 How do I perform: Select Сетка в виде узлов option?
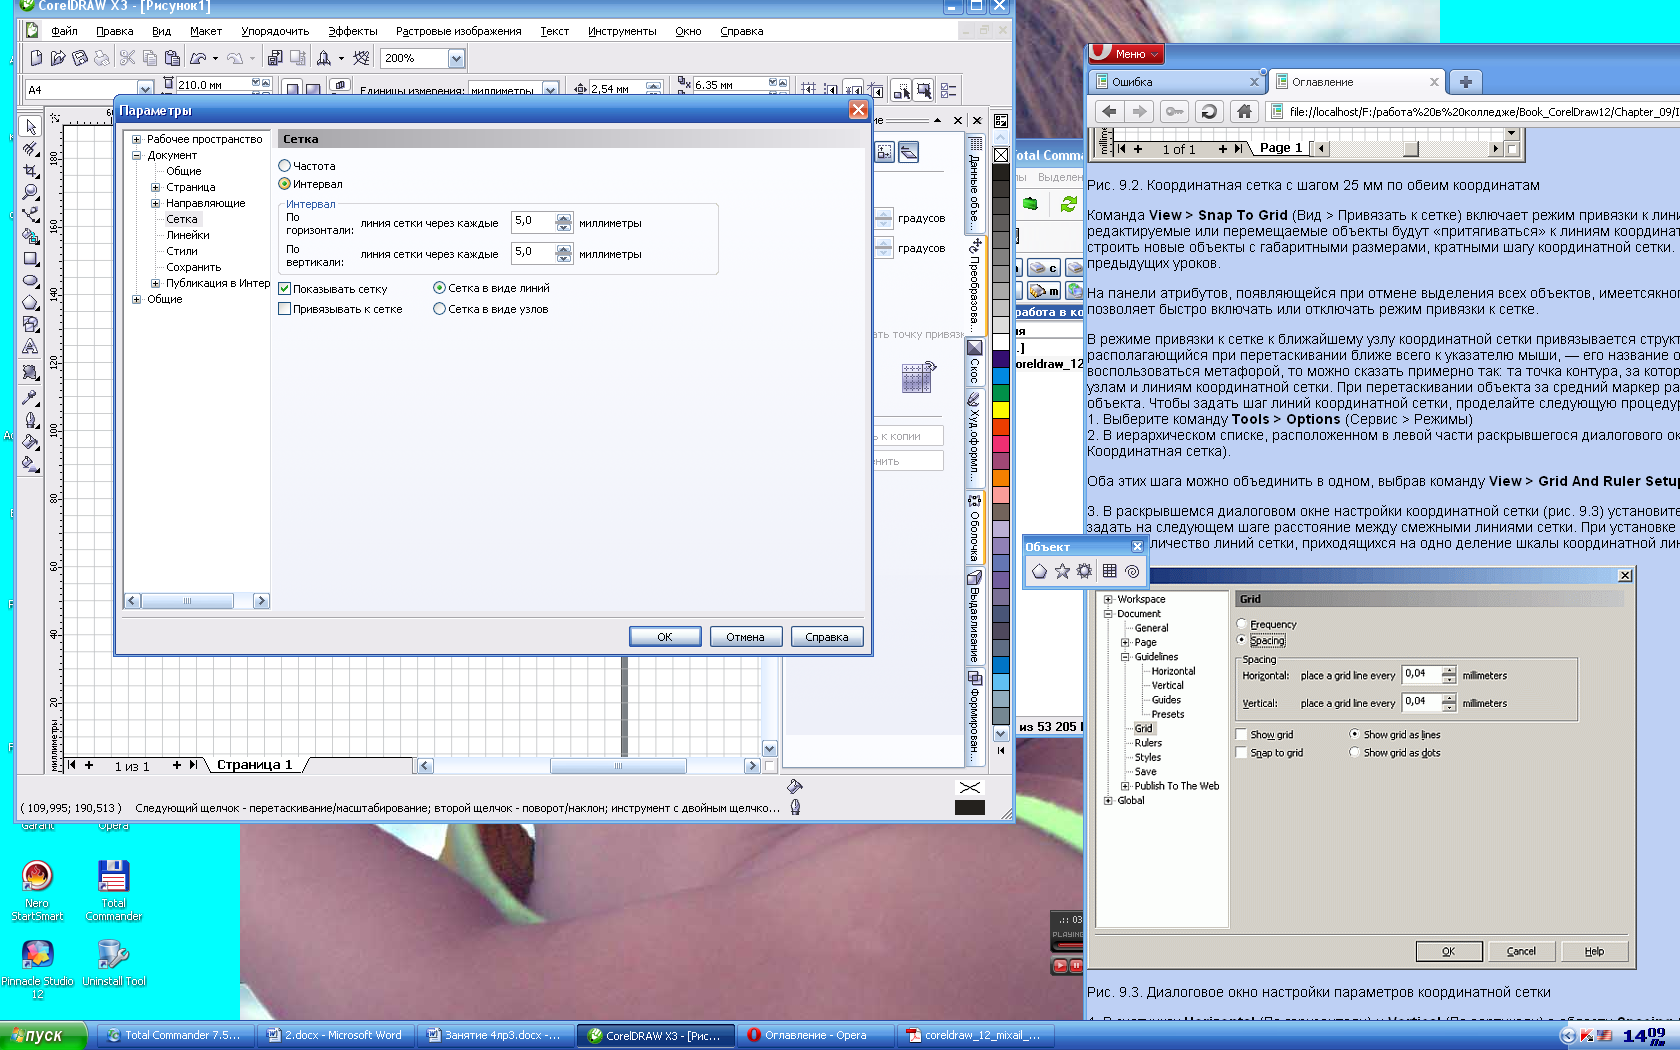439,309
